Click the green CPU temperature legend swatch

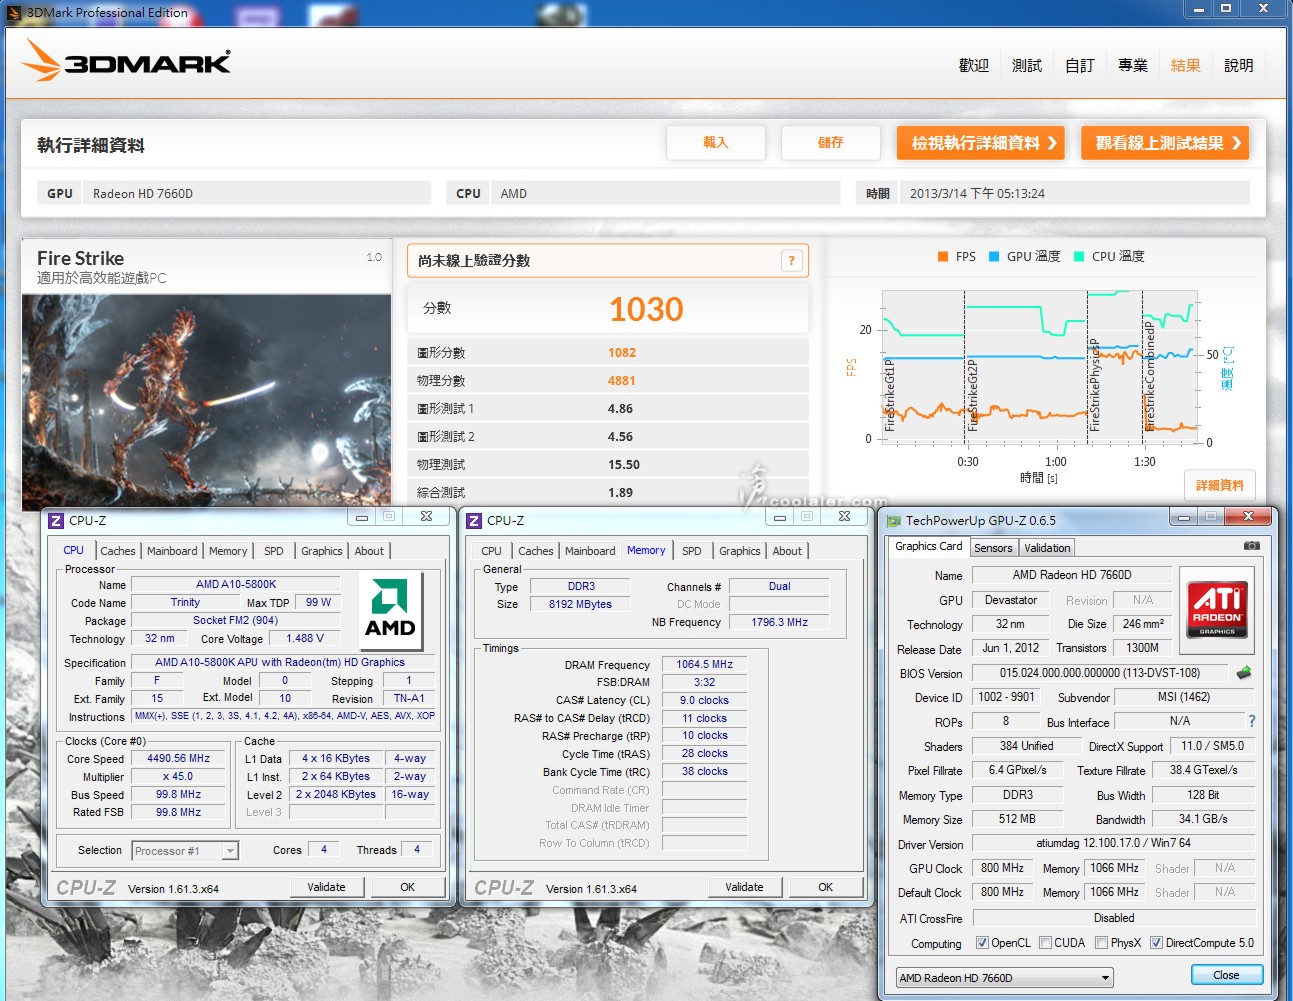[1079, 257]
